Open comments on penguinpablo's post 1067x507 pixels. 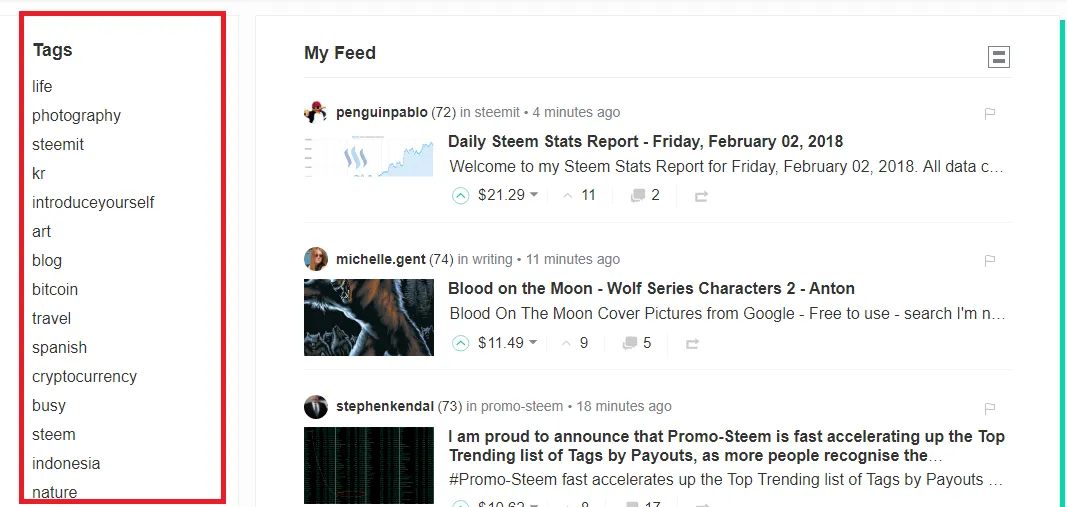pyautogui.click(x=645, y=196)
